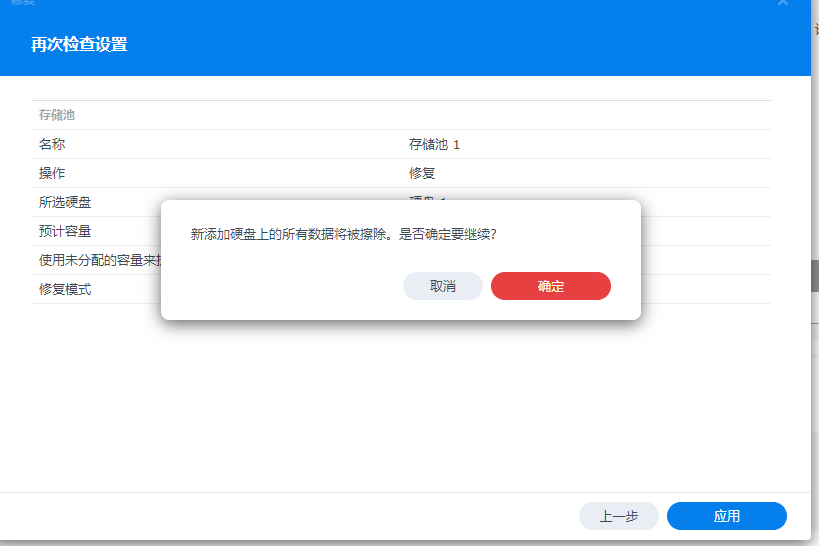
Task: Click the 所选硬盘 row label
Action: [65, 202]
